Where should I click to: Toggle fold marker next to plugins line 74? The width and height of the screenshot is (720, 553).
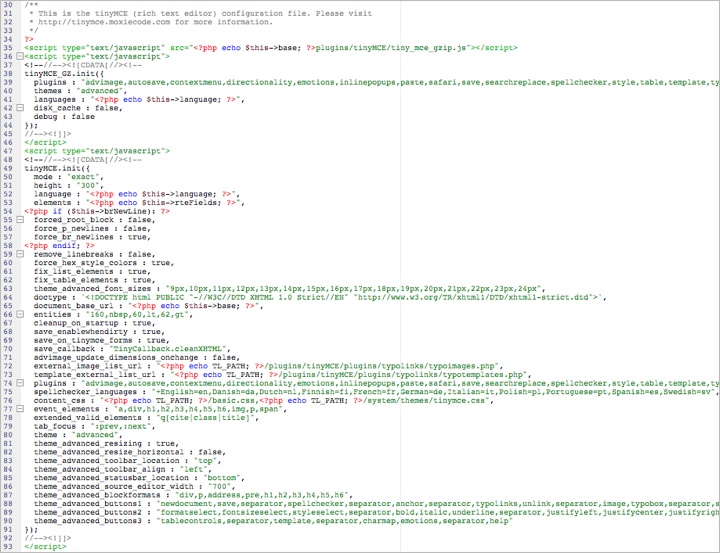(x=20, y=383)
